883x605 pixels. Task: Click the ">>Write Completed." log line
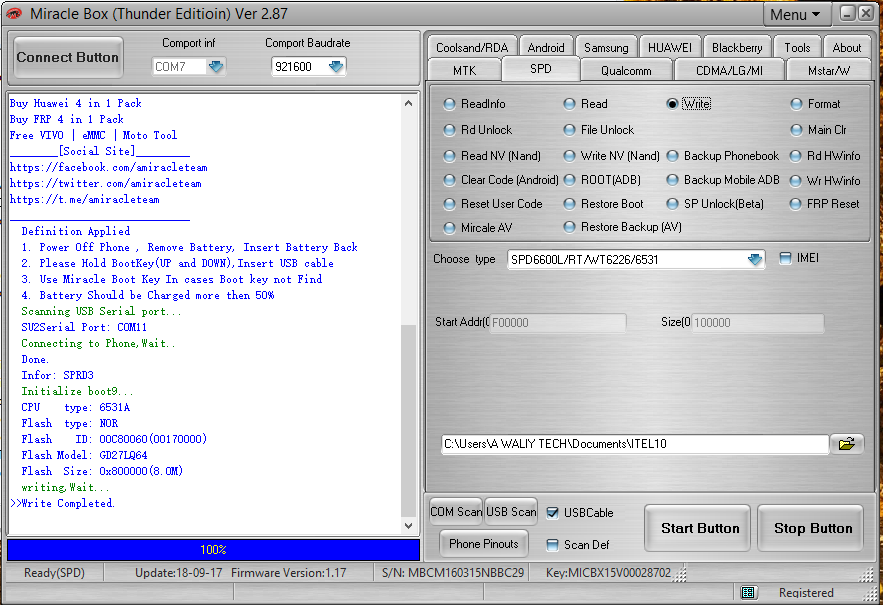coord(63,503)
